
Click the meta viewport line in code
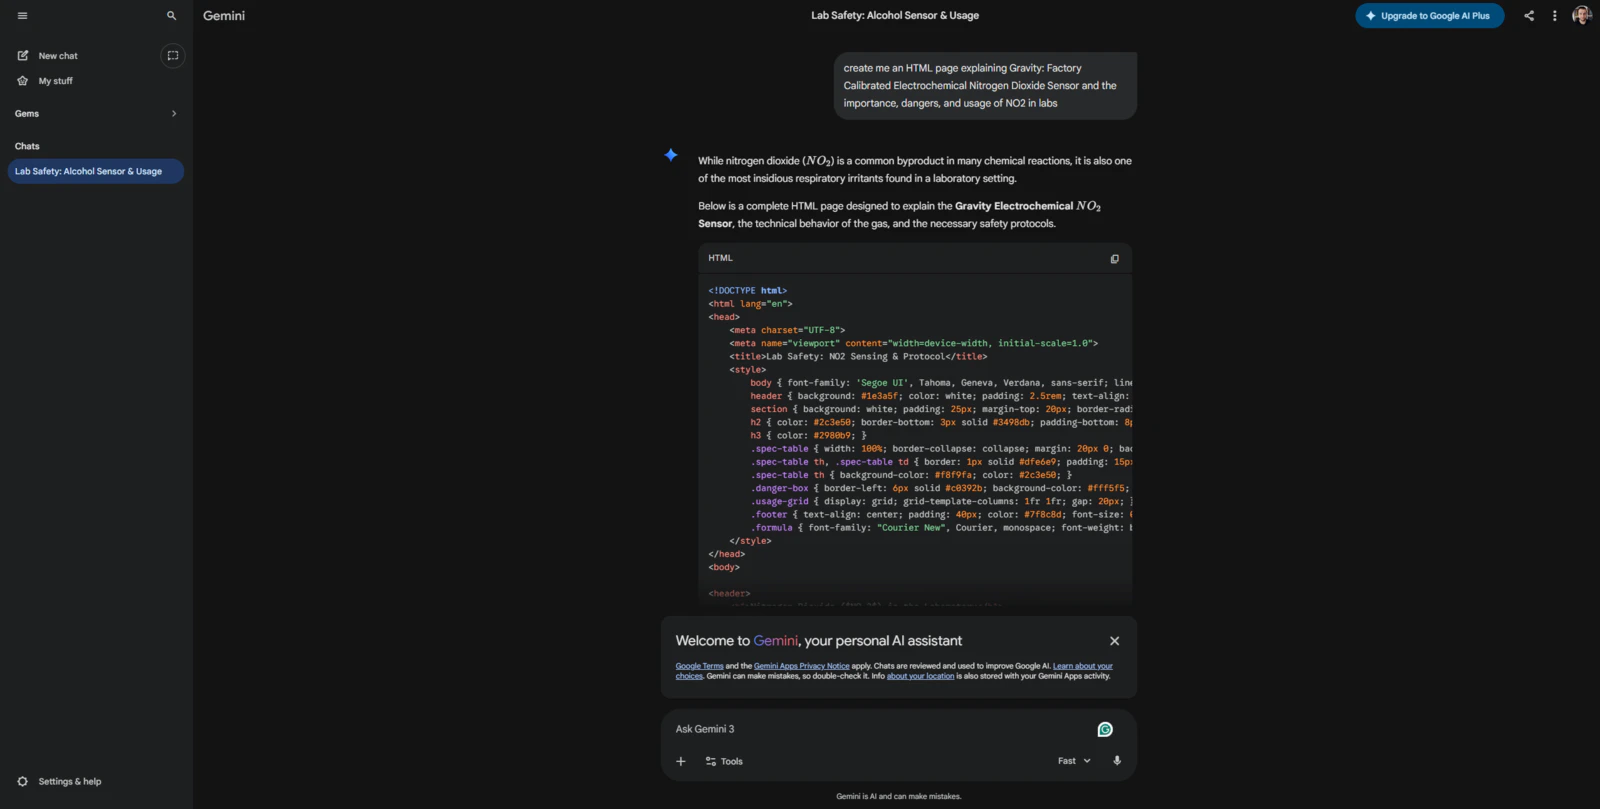(913, 344)
